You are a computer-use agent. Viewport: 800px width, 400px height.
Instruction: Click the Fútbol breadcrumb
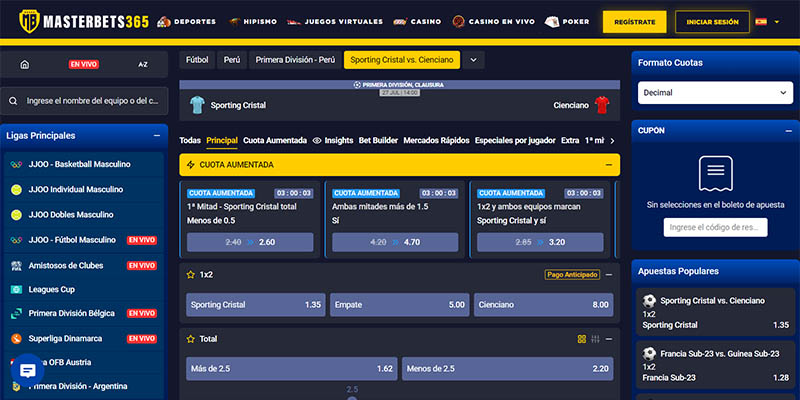pyautogui.click(x=197, y=60)
